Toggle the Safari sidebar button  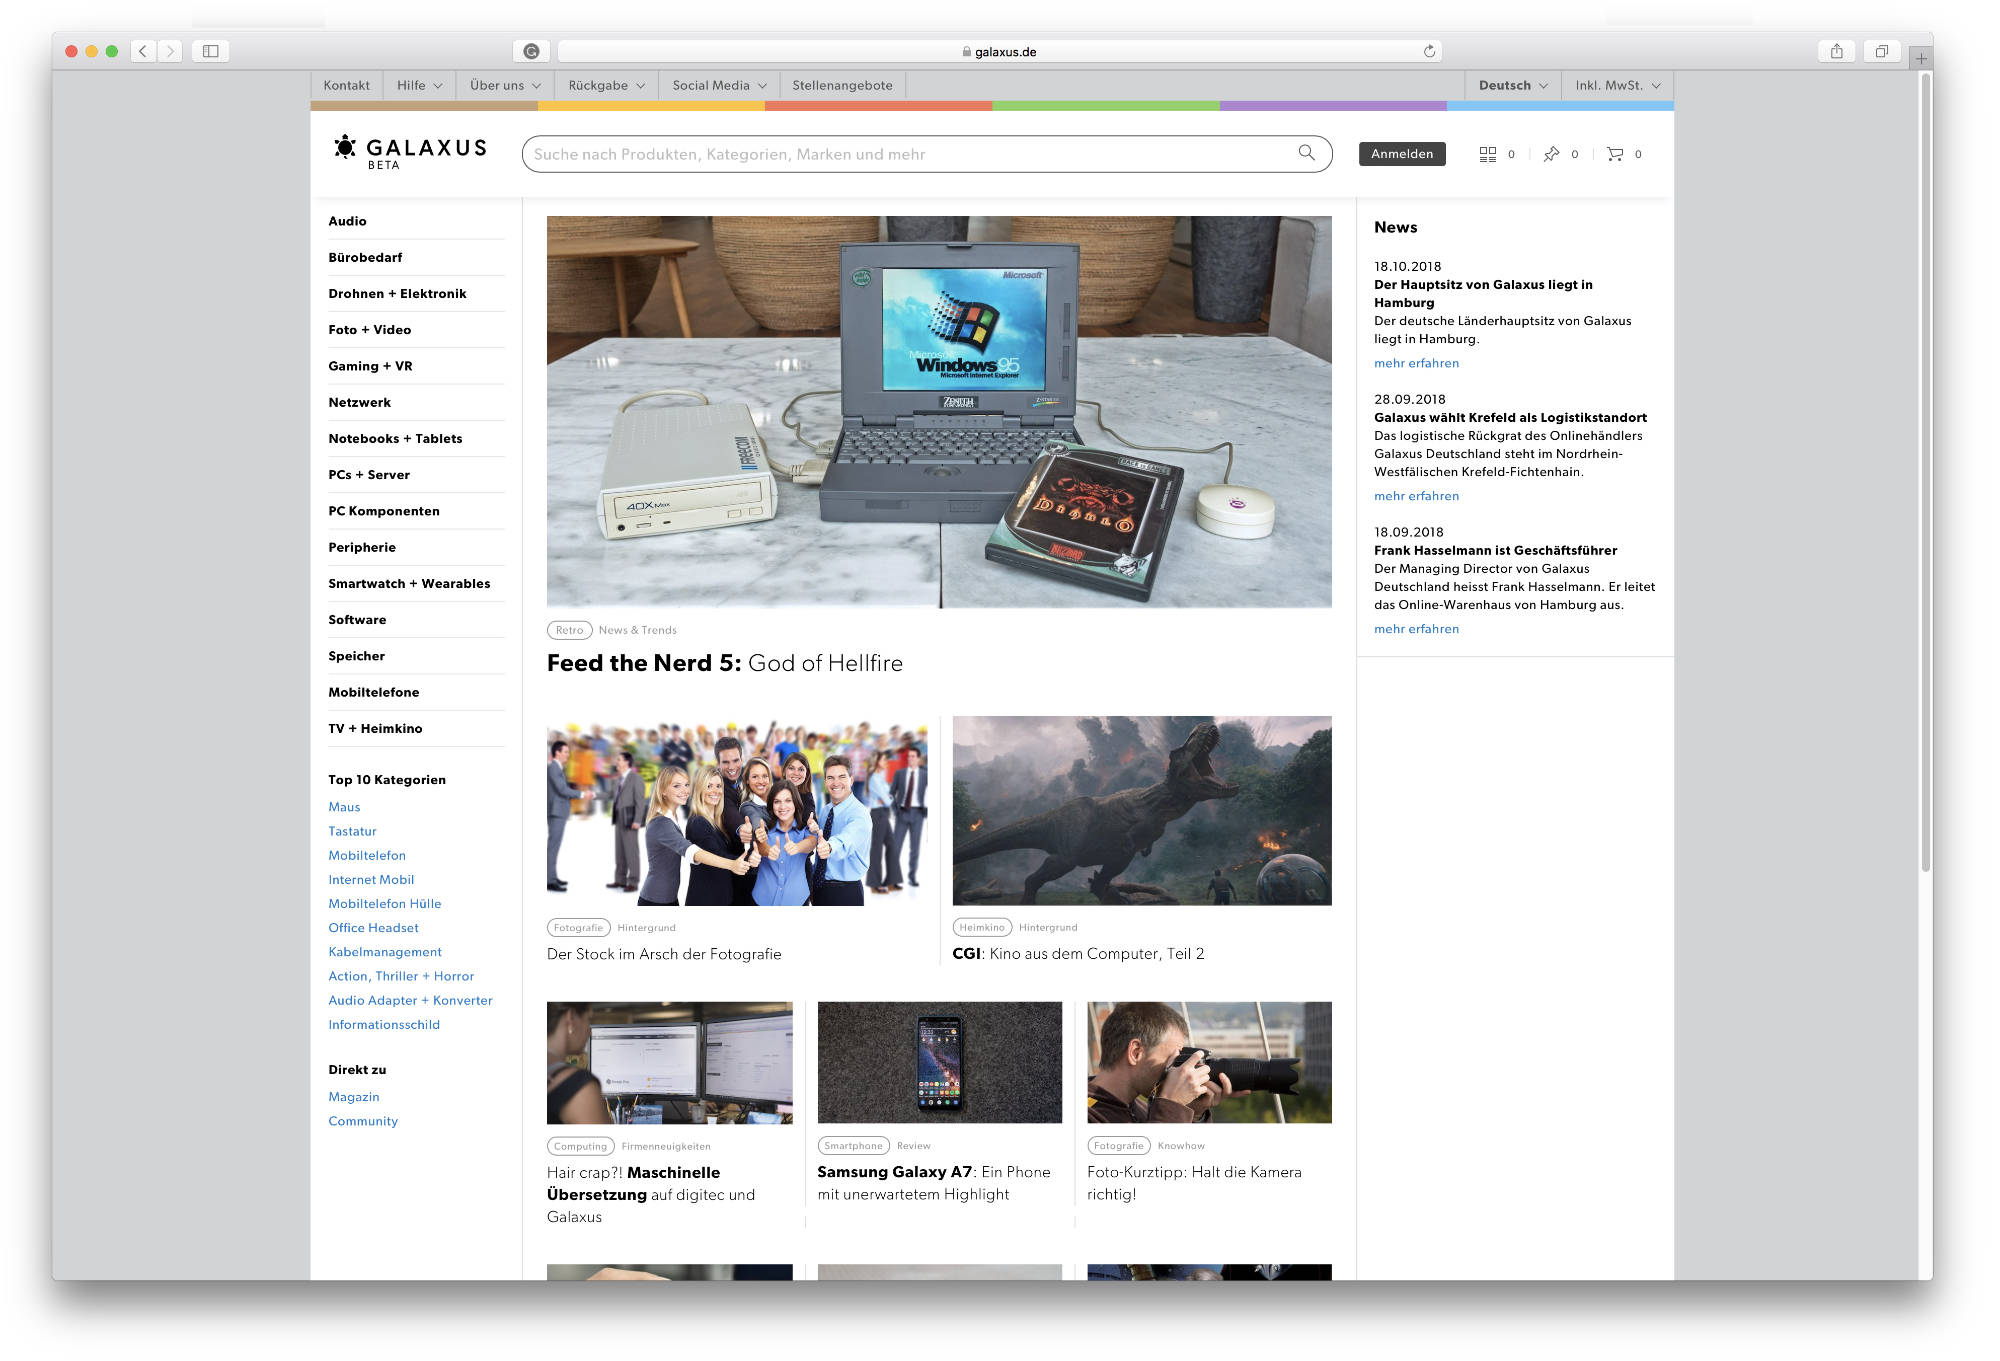pyautogui.click(x=211, y=52)
